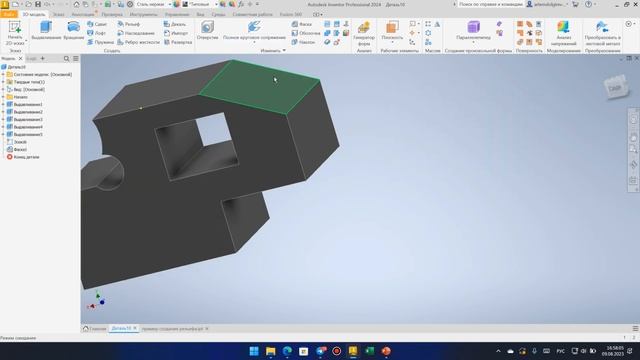Open Microsoft Edge from the taskbar
This screenshot has height=360, width=640.
(287, 351)
